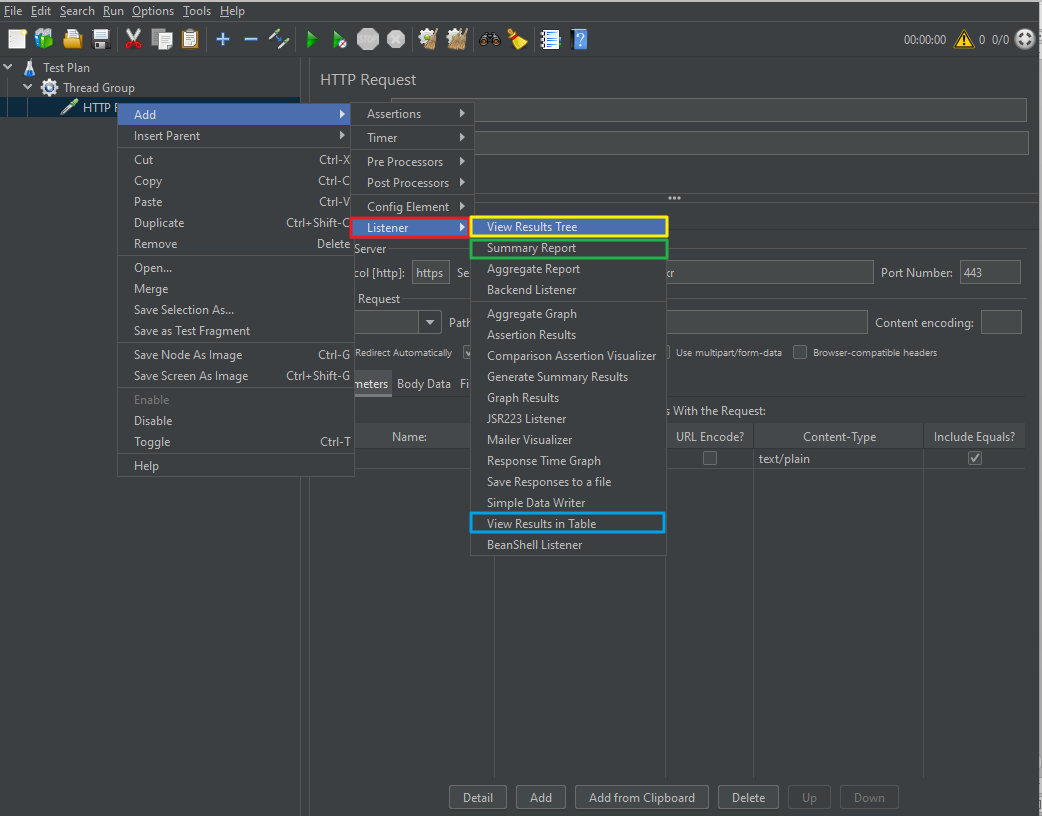This screenshot has height=816, width=1042.
Task: Start the test with green play icon
Action: (x=312, y=39)
